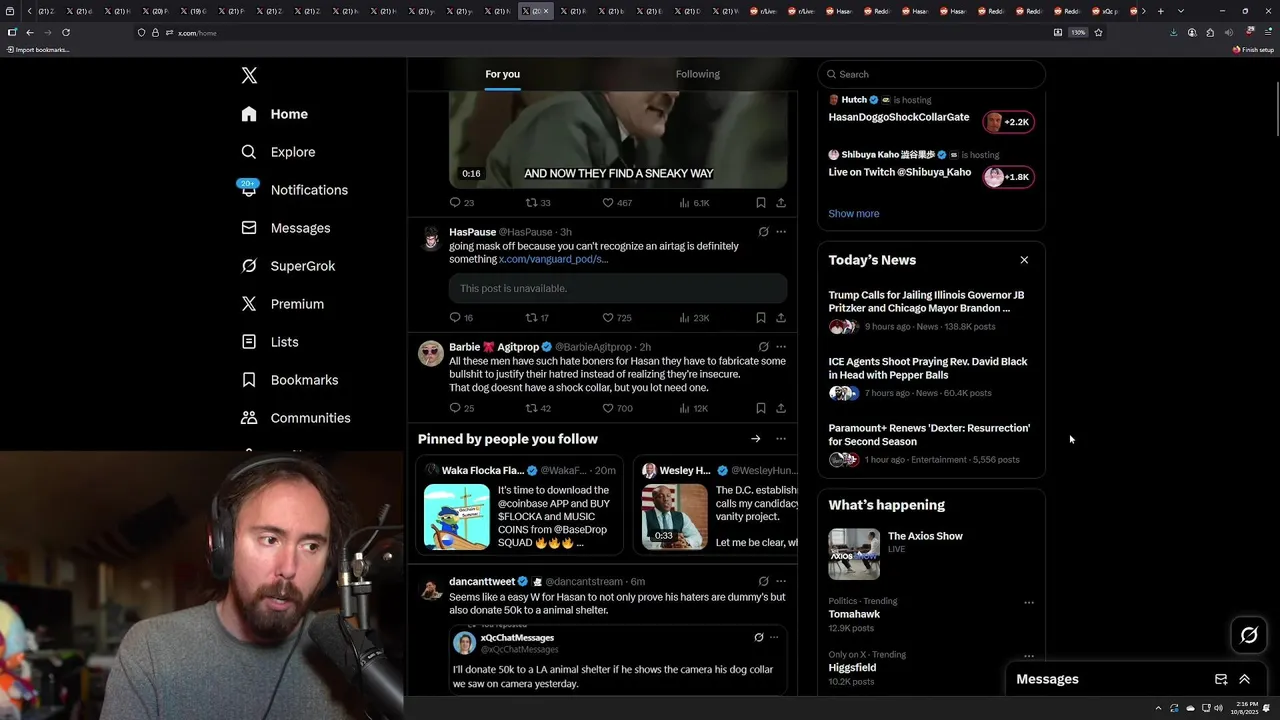Open the floating Grok button
Viewport: 1280px width, 720px height.
[1249, 635]
